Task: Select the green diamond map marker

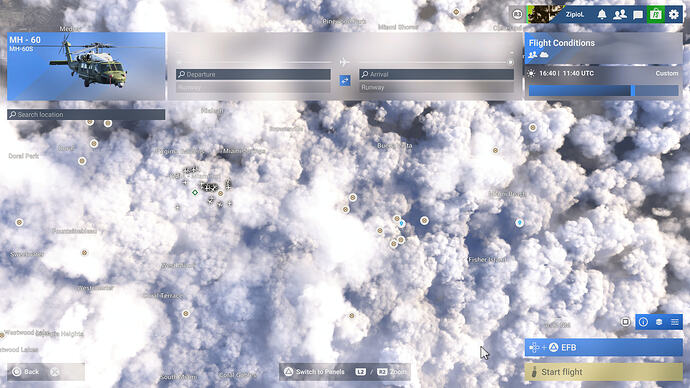Action: (x=195, y=192)
